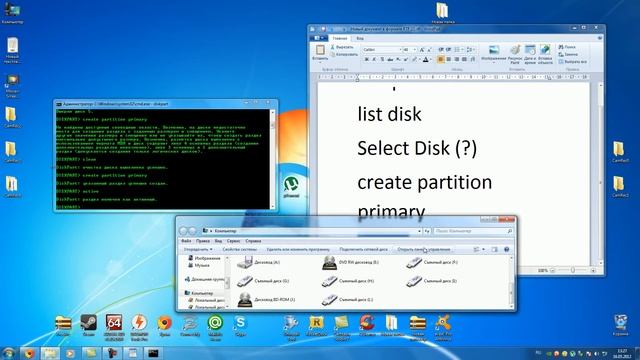Toggle Strikethrough formatting in WordPad
The height and width of the screenshot is (360, 640).
click(x=390, y=60)
